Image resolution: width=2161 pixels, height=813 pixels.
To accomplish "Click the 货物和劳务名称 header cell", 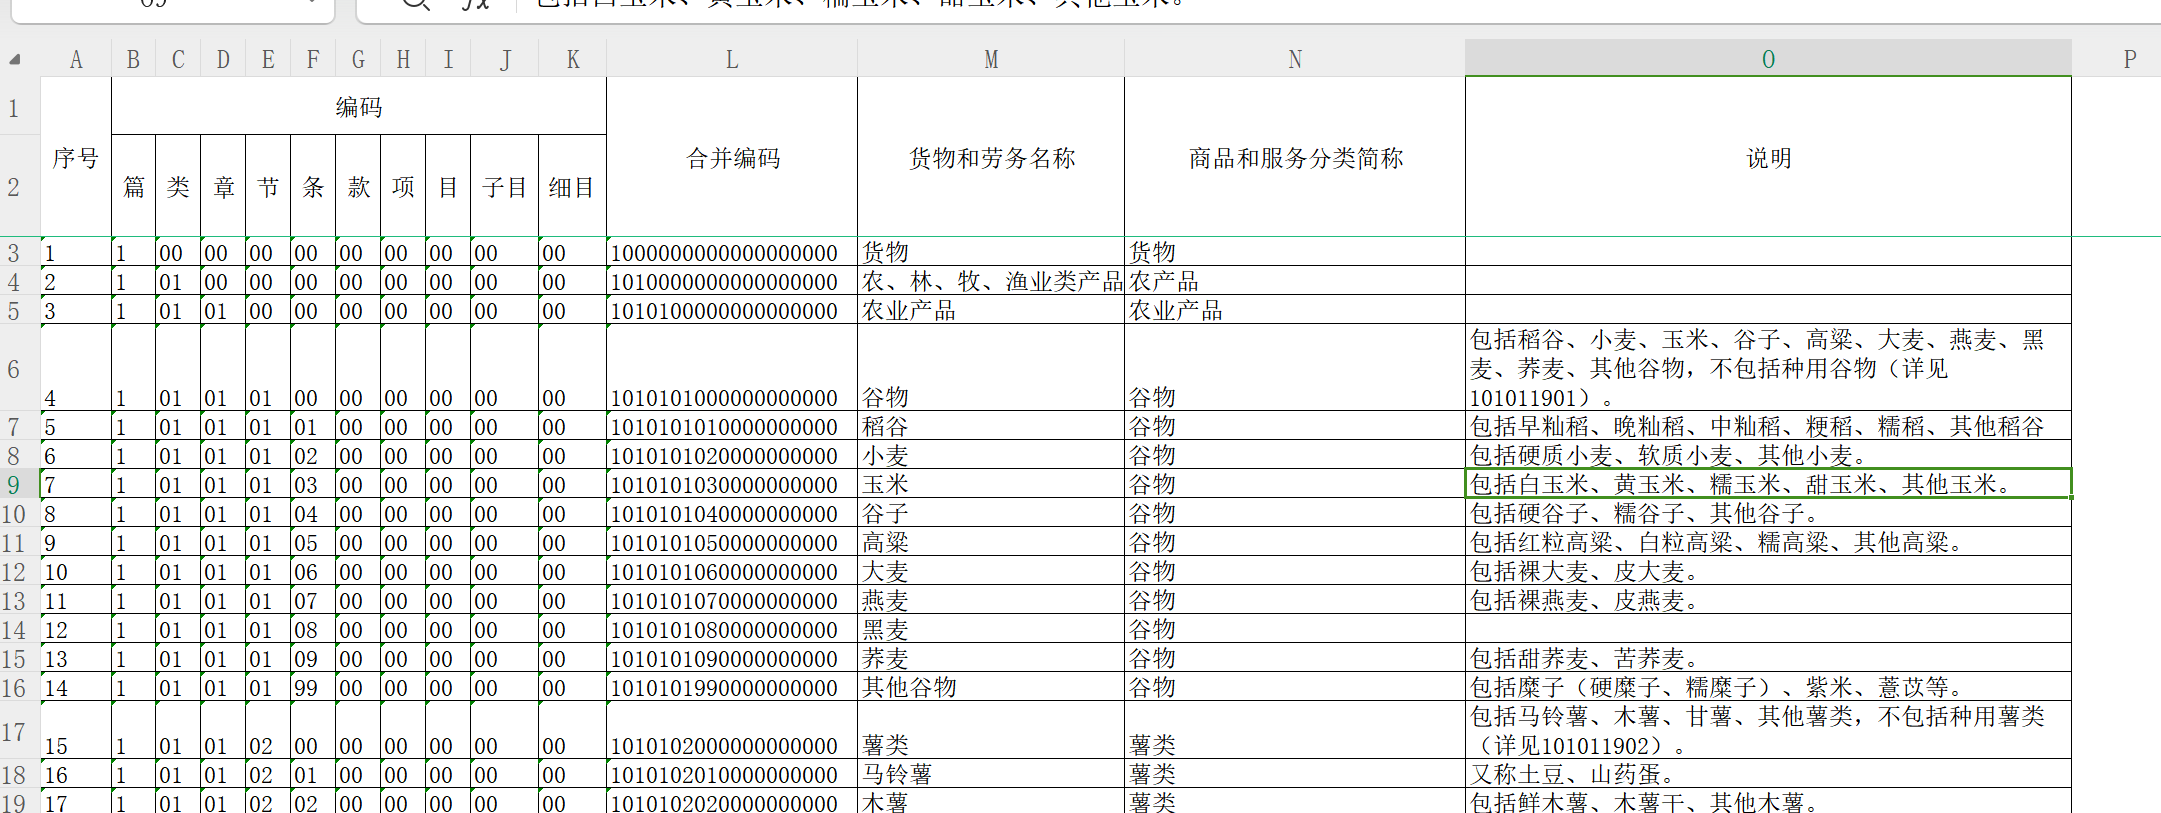I will click(990, 158).
